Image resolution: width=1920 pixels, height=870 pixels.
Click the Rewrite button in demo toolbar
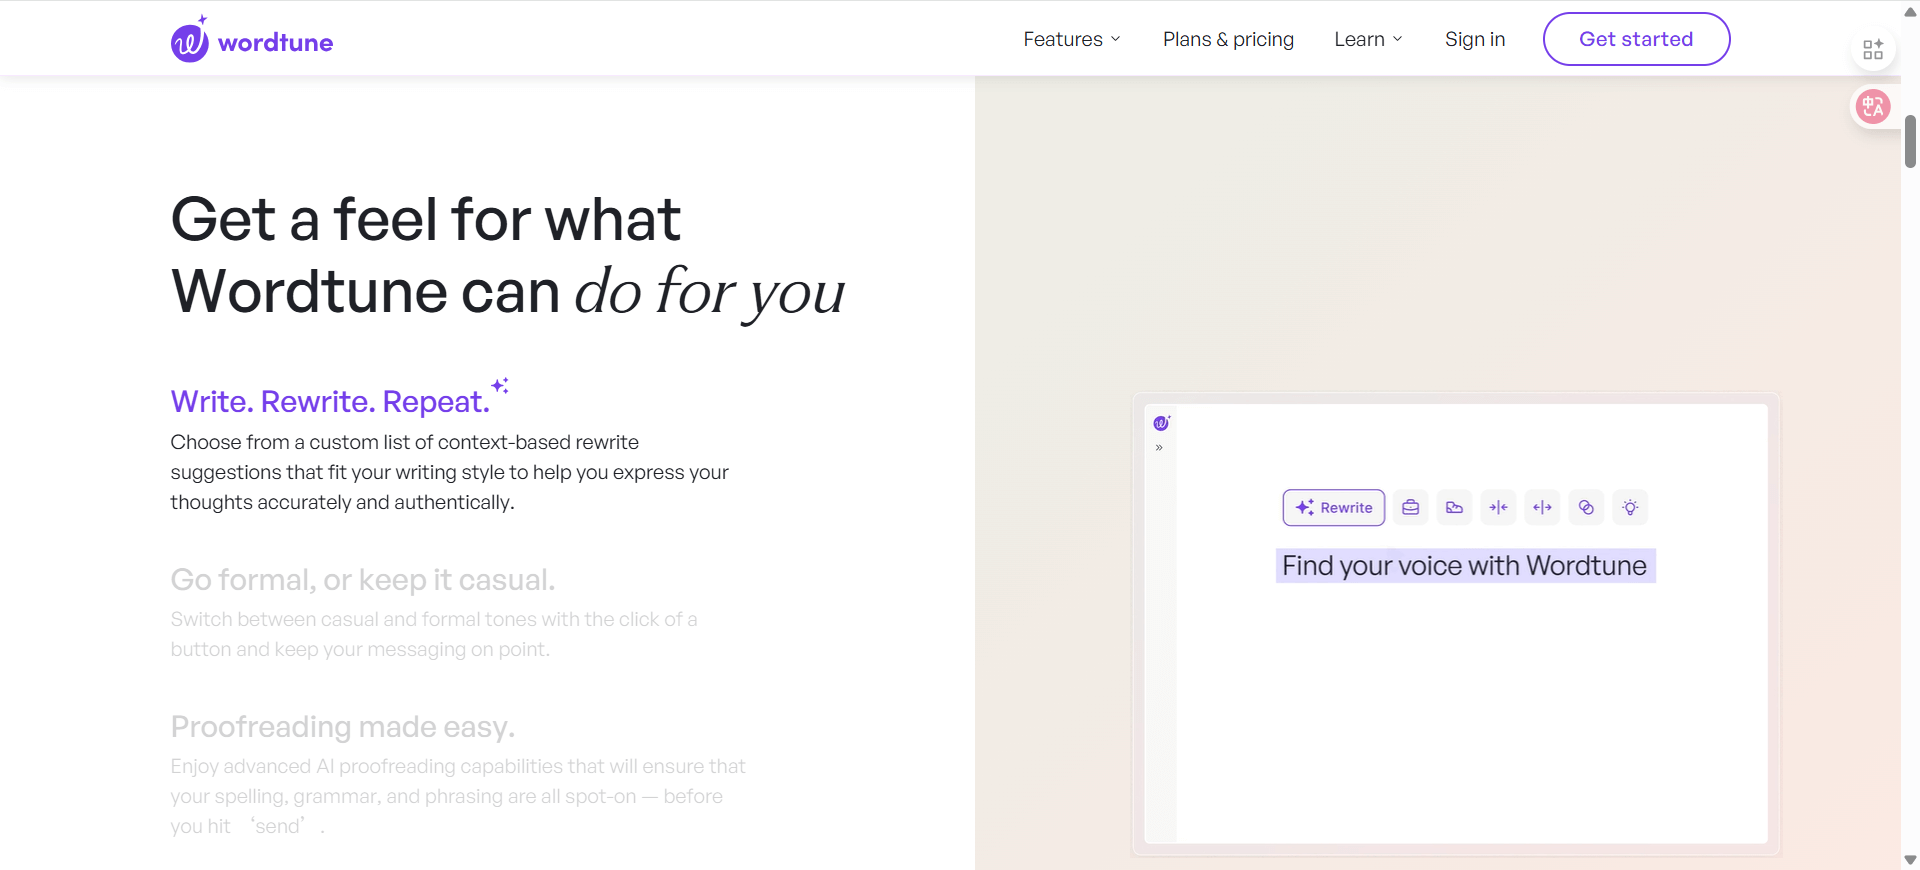point(1333,508)
